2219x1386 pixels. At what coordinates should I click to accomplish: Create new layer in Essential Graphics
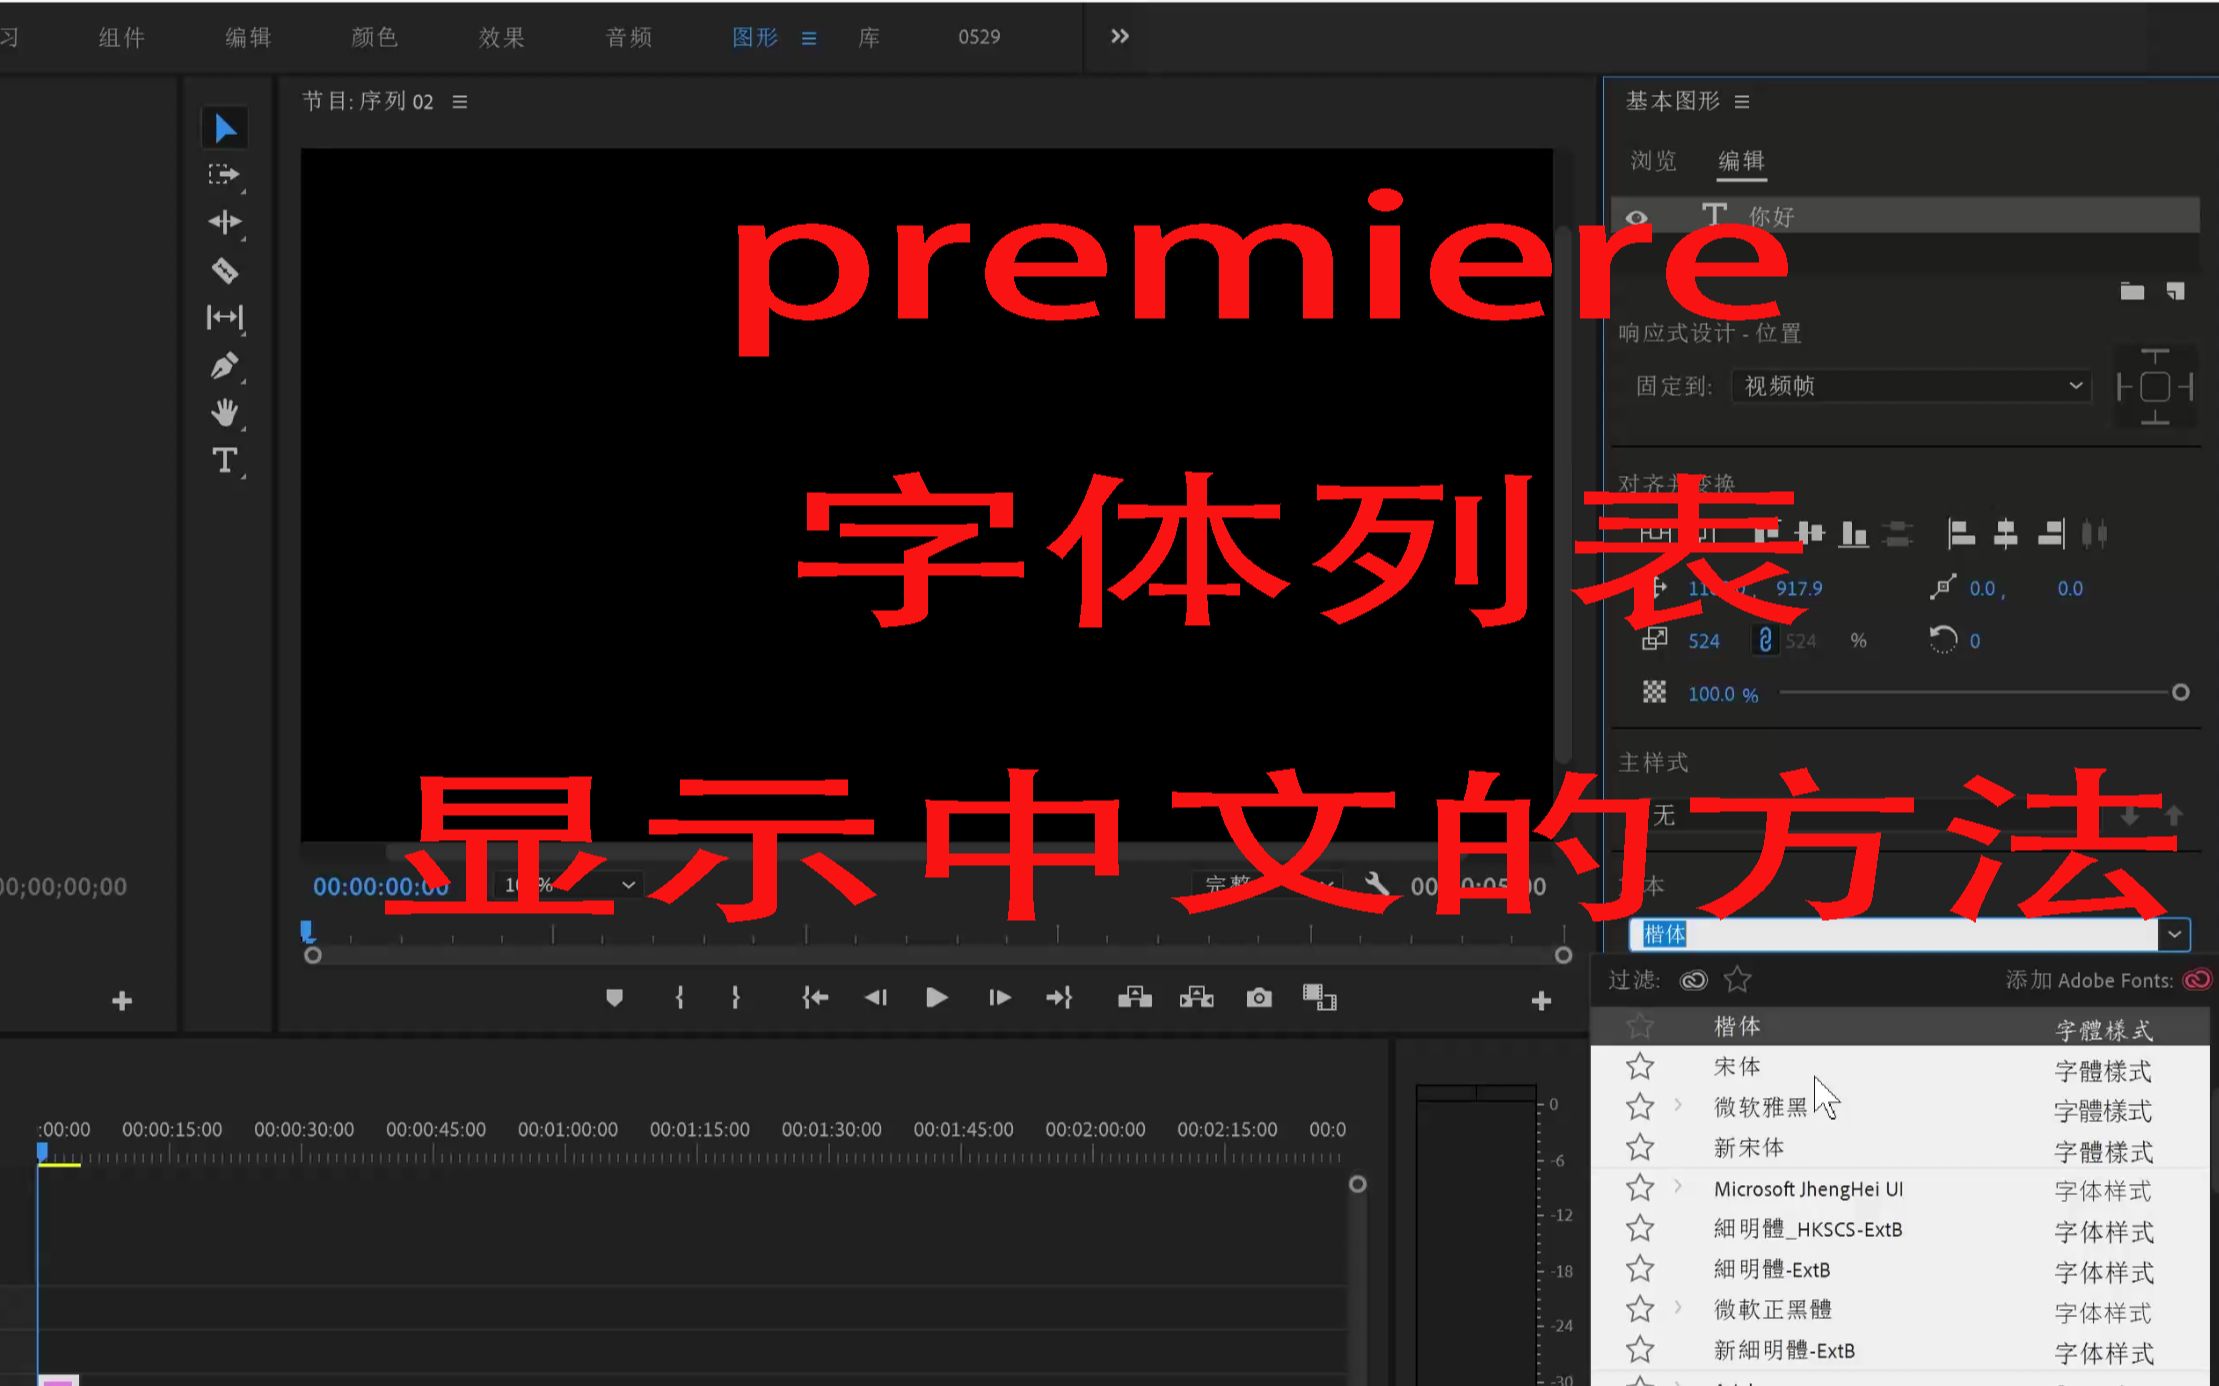coord(2175,291)
